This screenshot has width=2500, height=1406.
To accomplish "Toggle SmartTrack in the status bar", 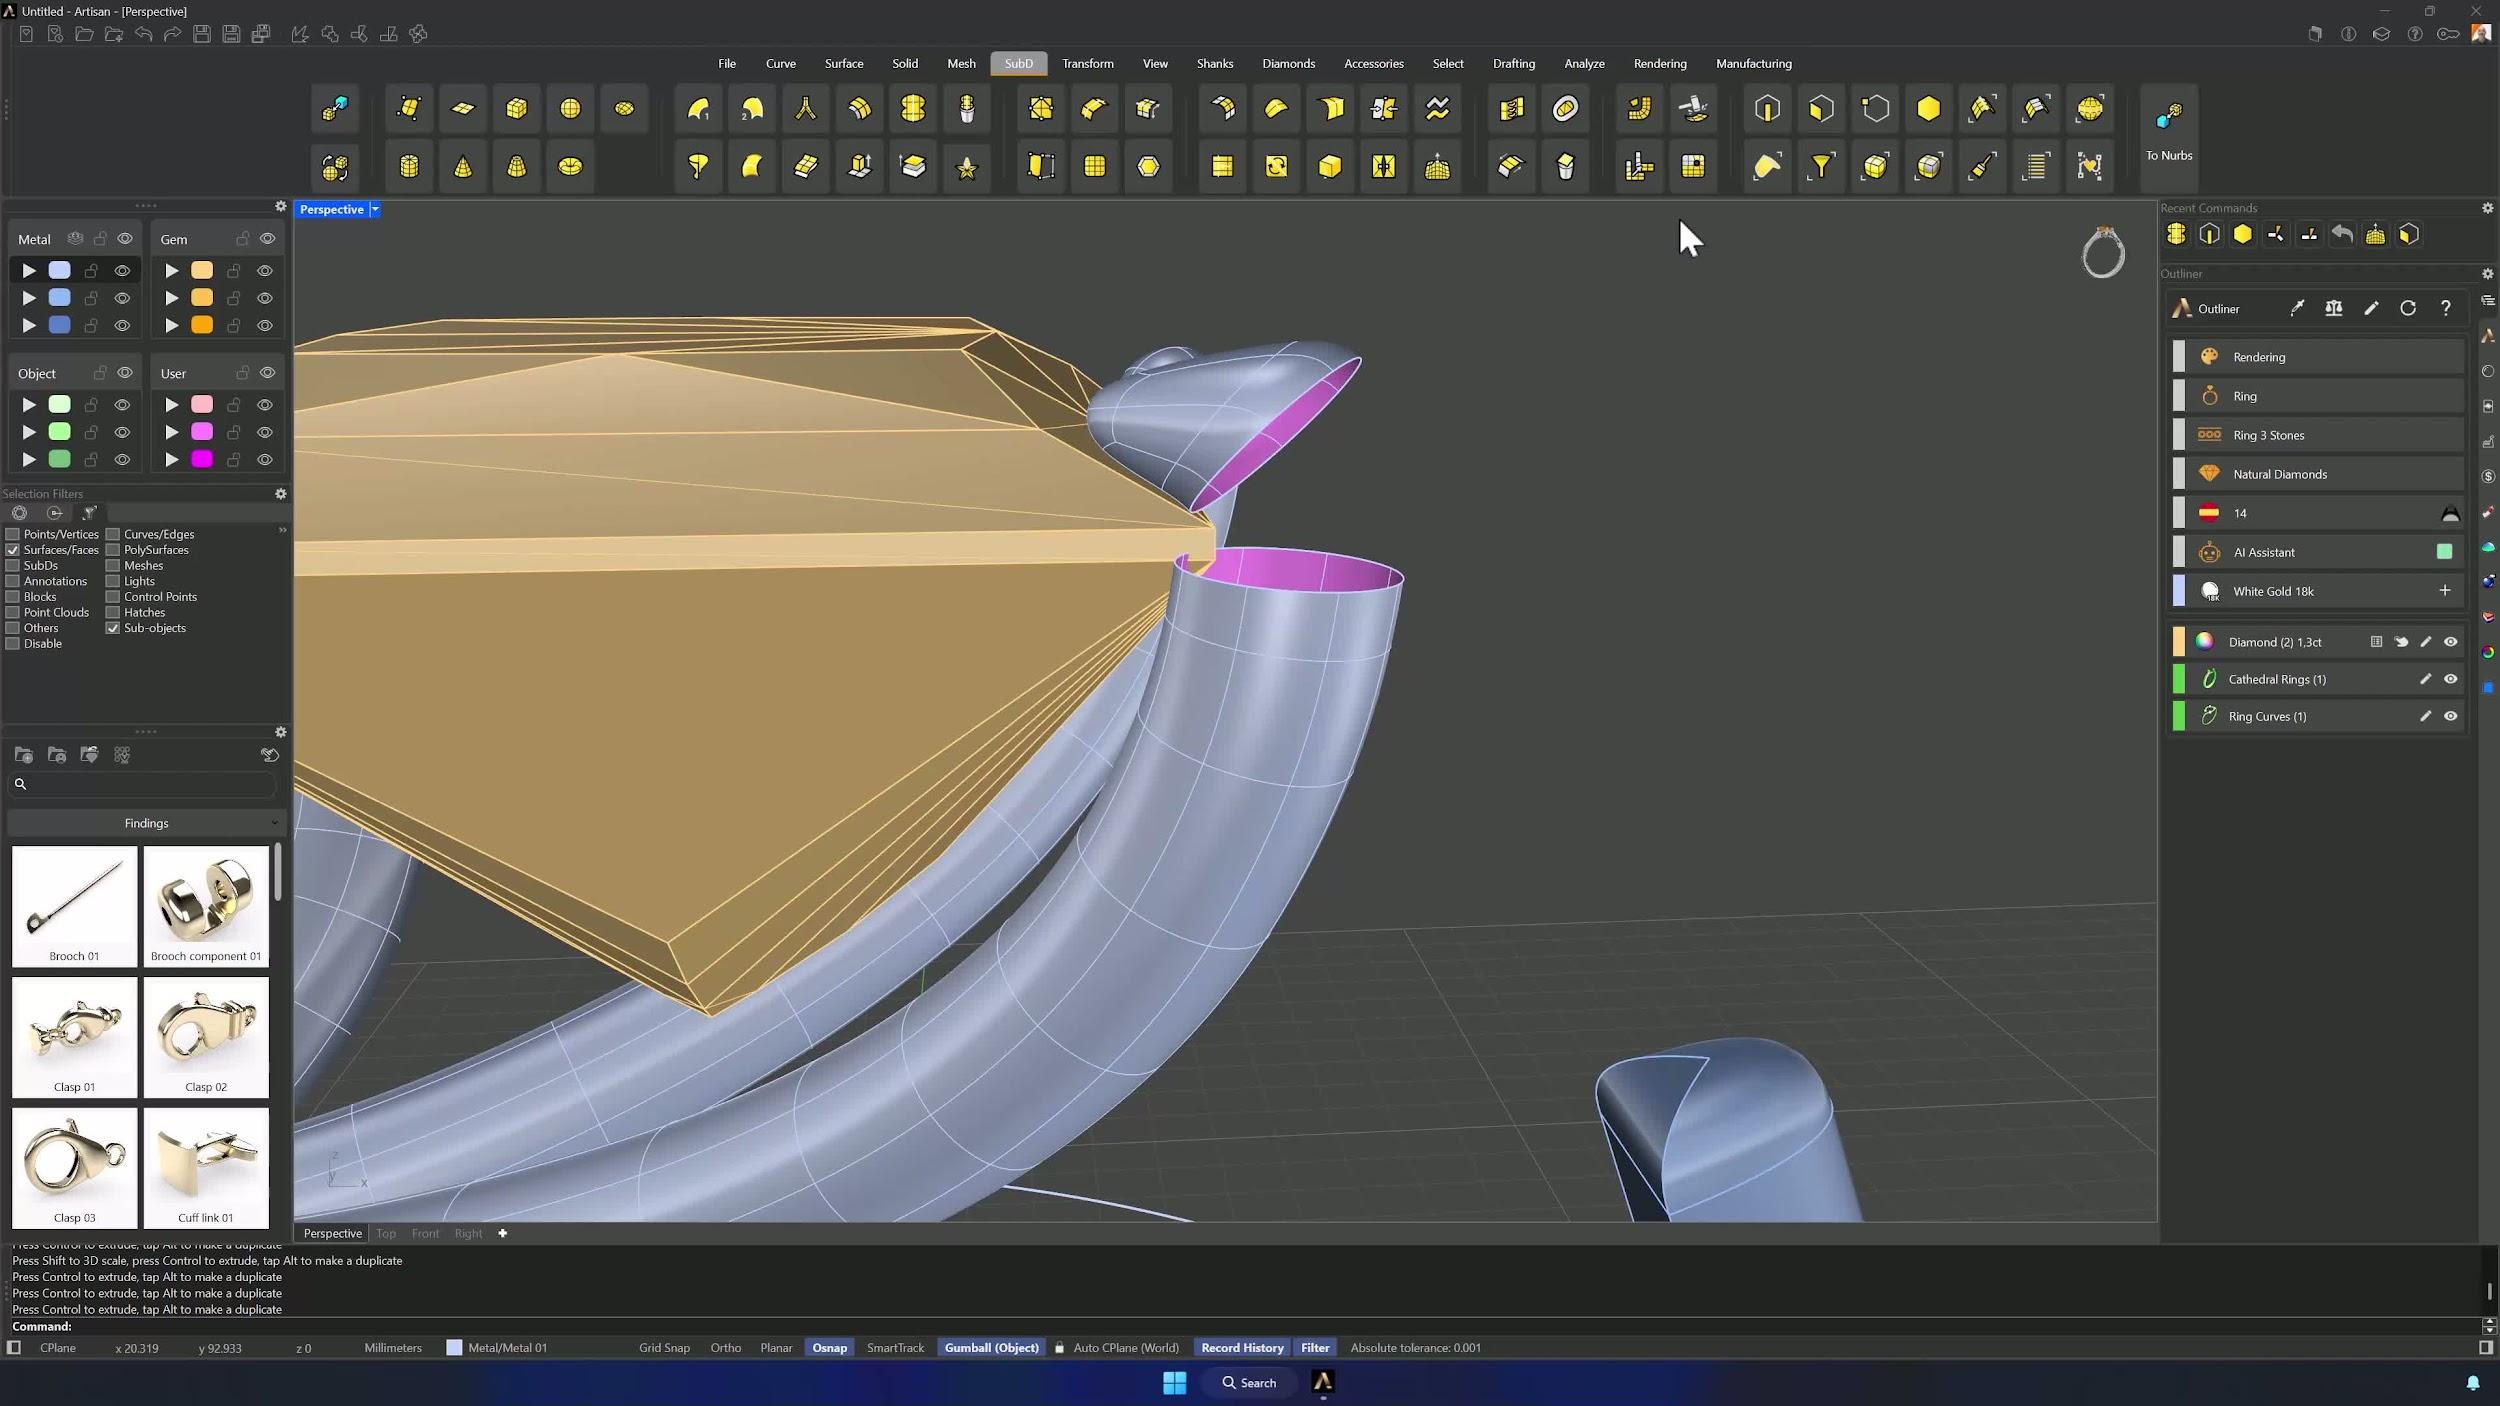I will 895,1348.
